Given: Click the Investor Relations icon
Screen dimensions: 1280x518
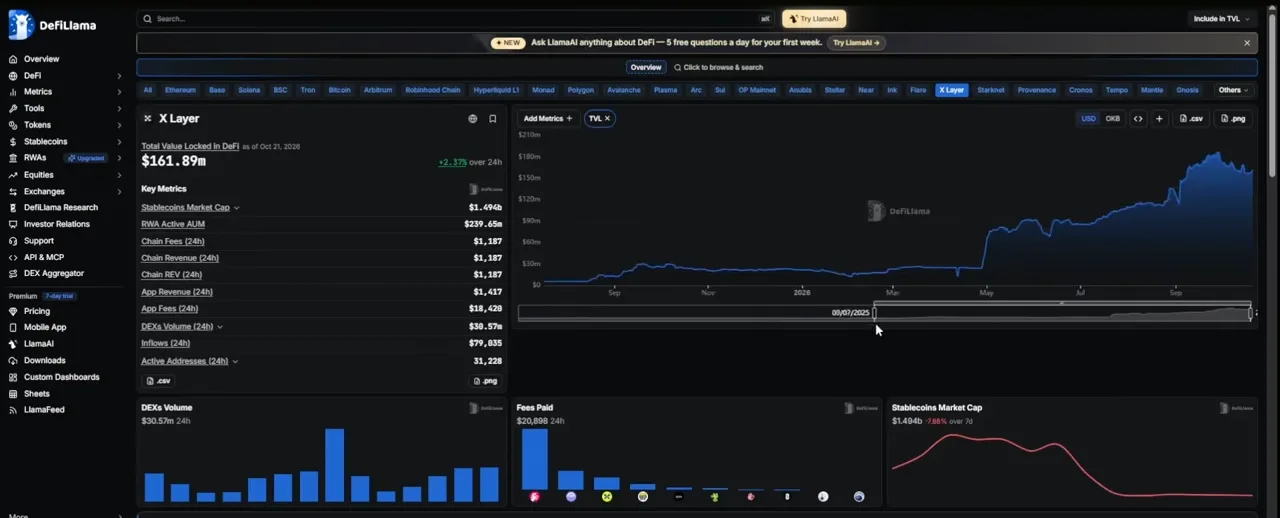Looking at the screenshot, I should (x=13, y=224).
